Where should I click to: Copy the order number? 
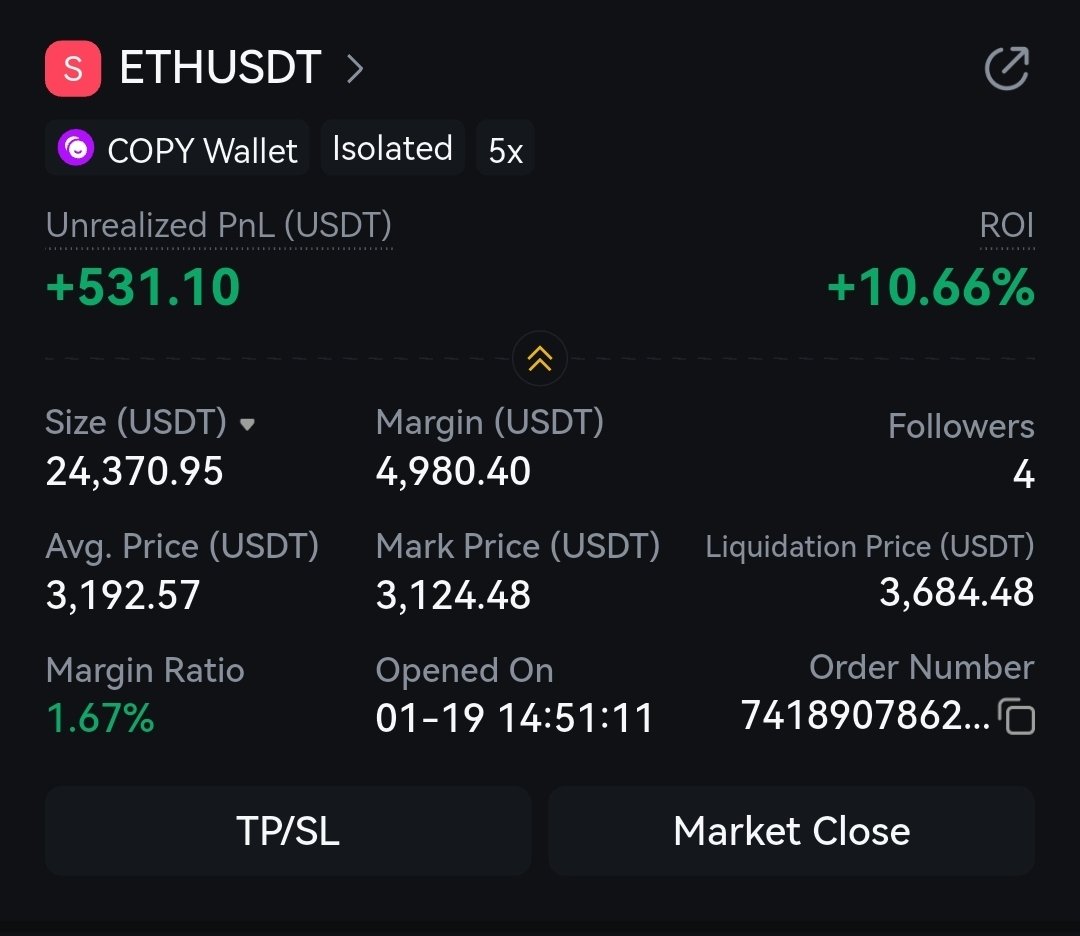(1018, 718)
